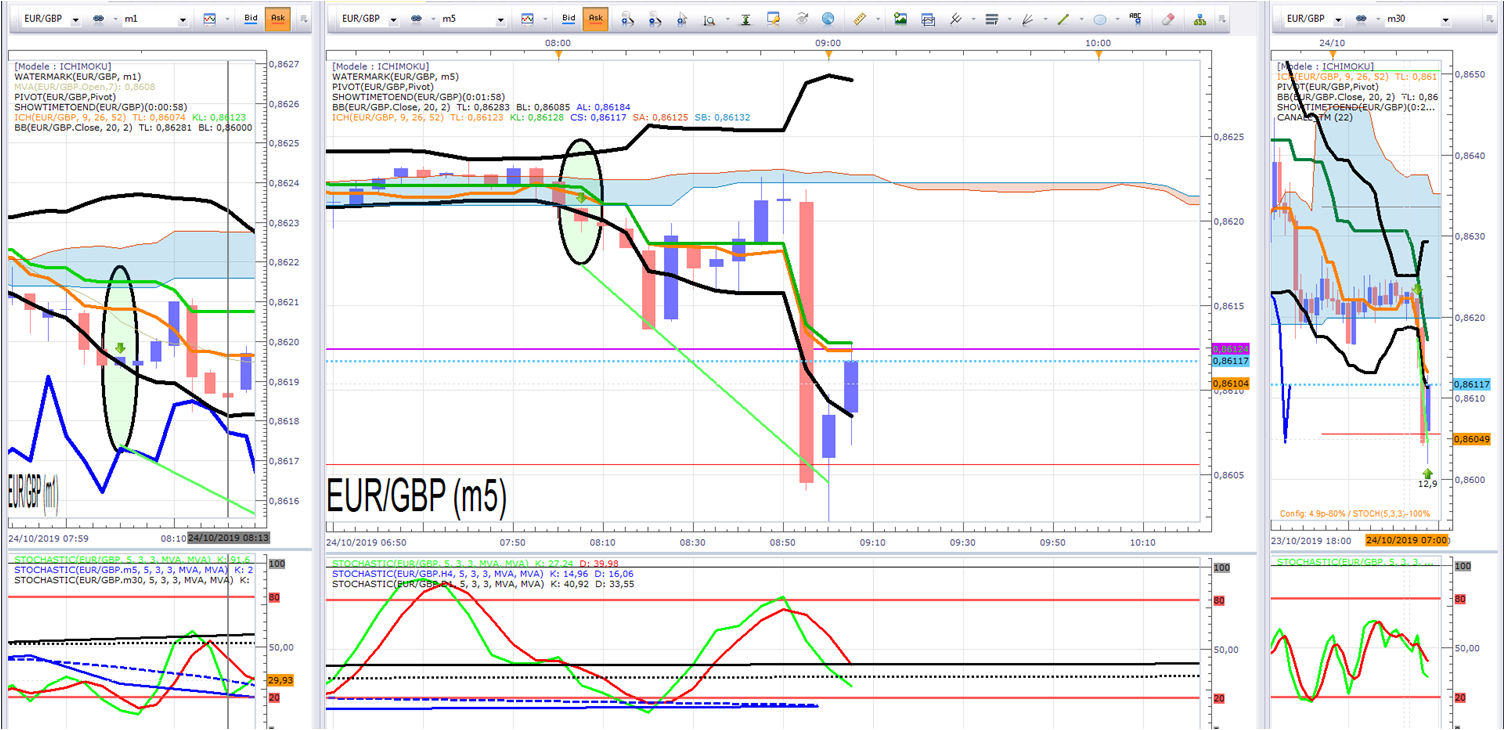Click the orange 0,86049 price tag in m30 chart
The image size is (1505, 730).
[1471, 439]
